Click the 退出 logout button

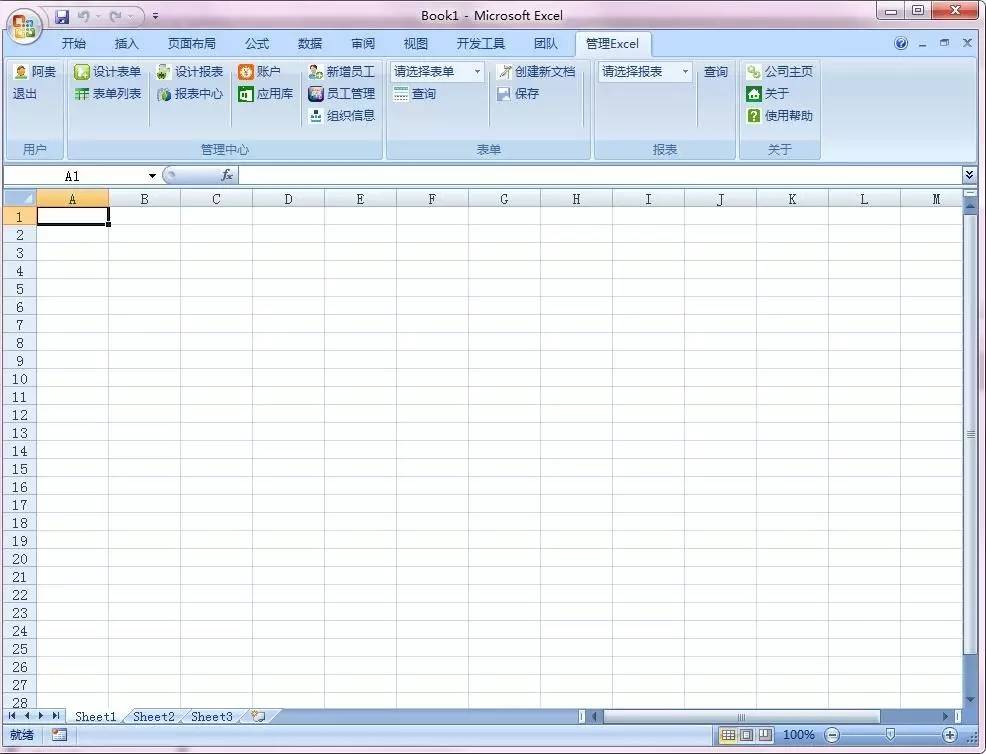click(x=25, y=94)
